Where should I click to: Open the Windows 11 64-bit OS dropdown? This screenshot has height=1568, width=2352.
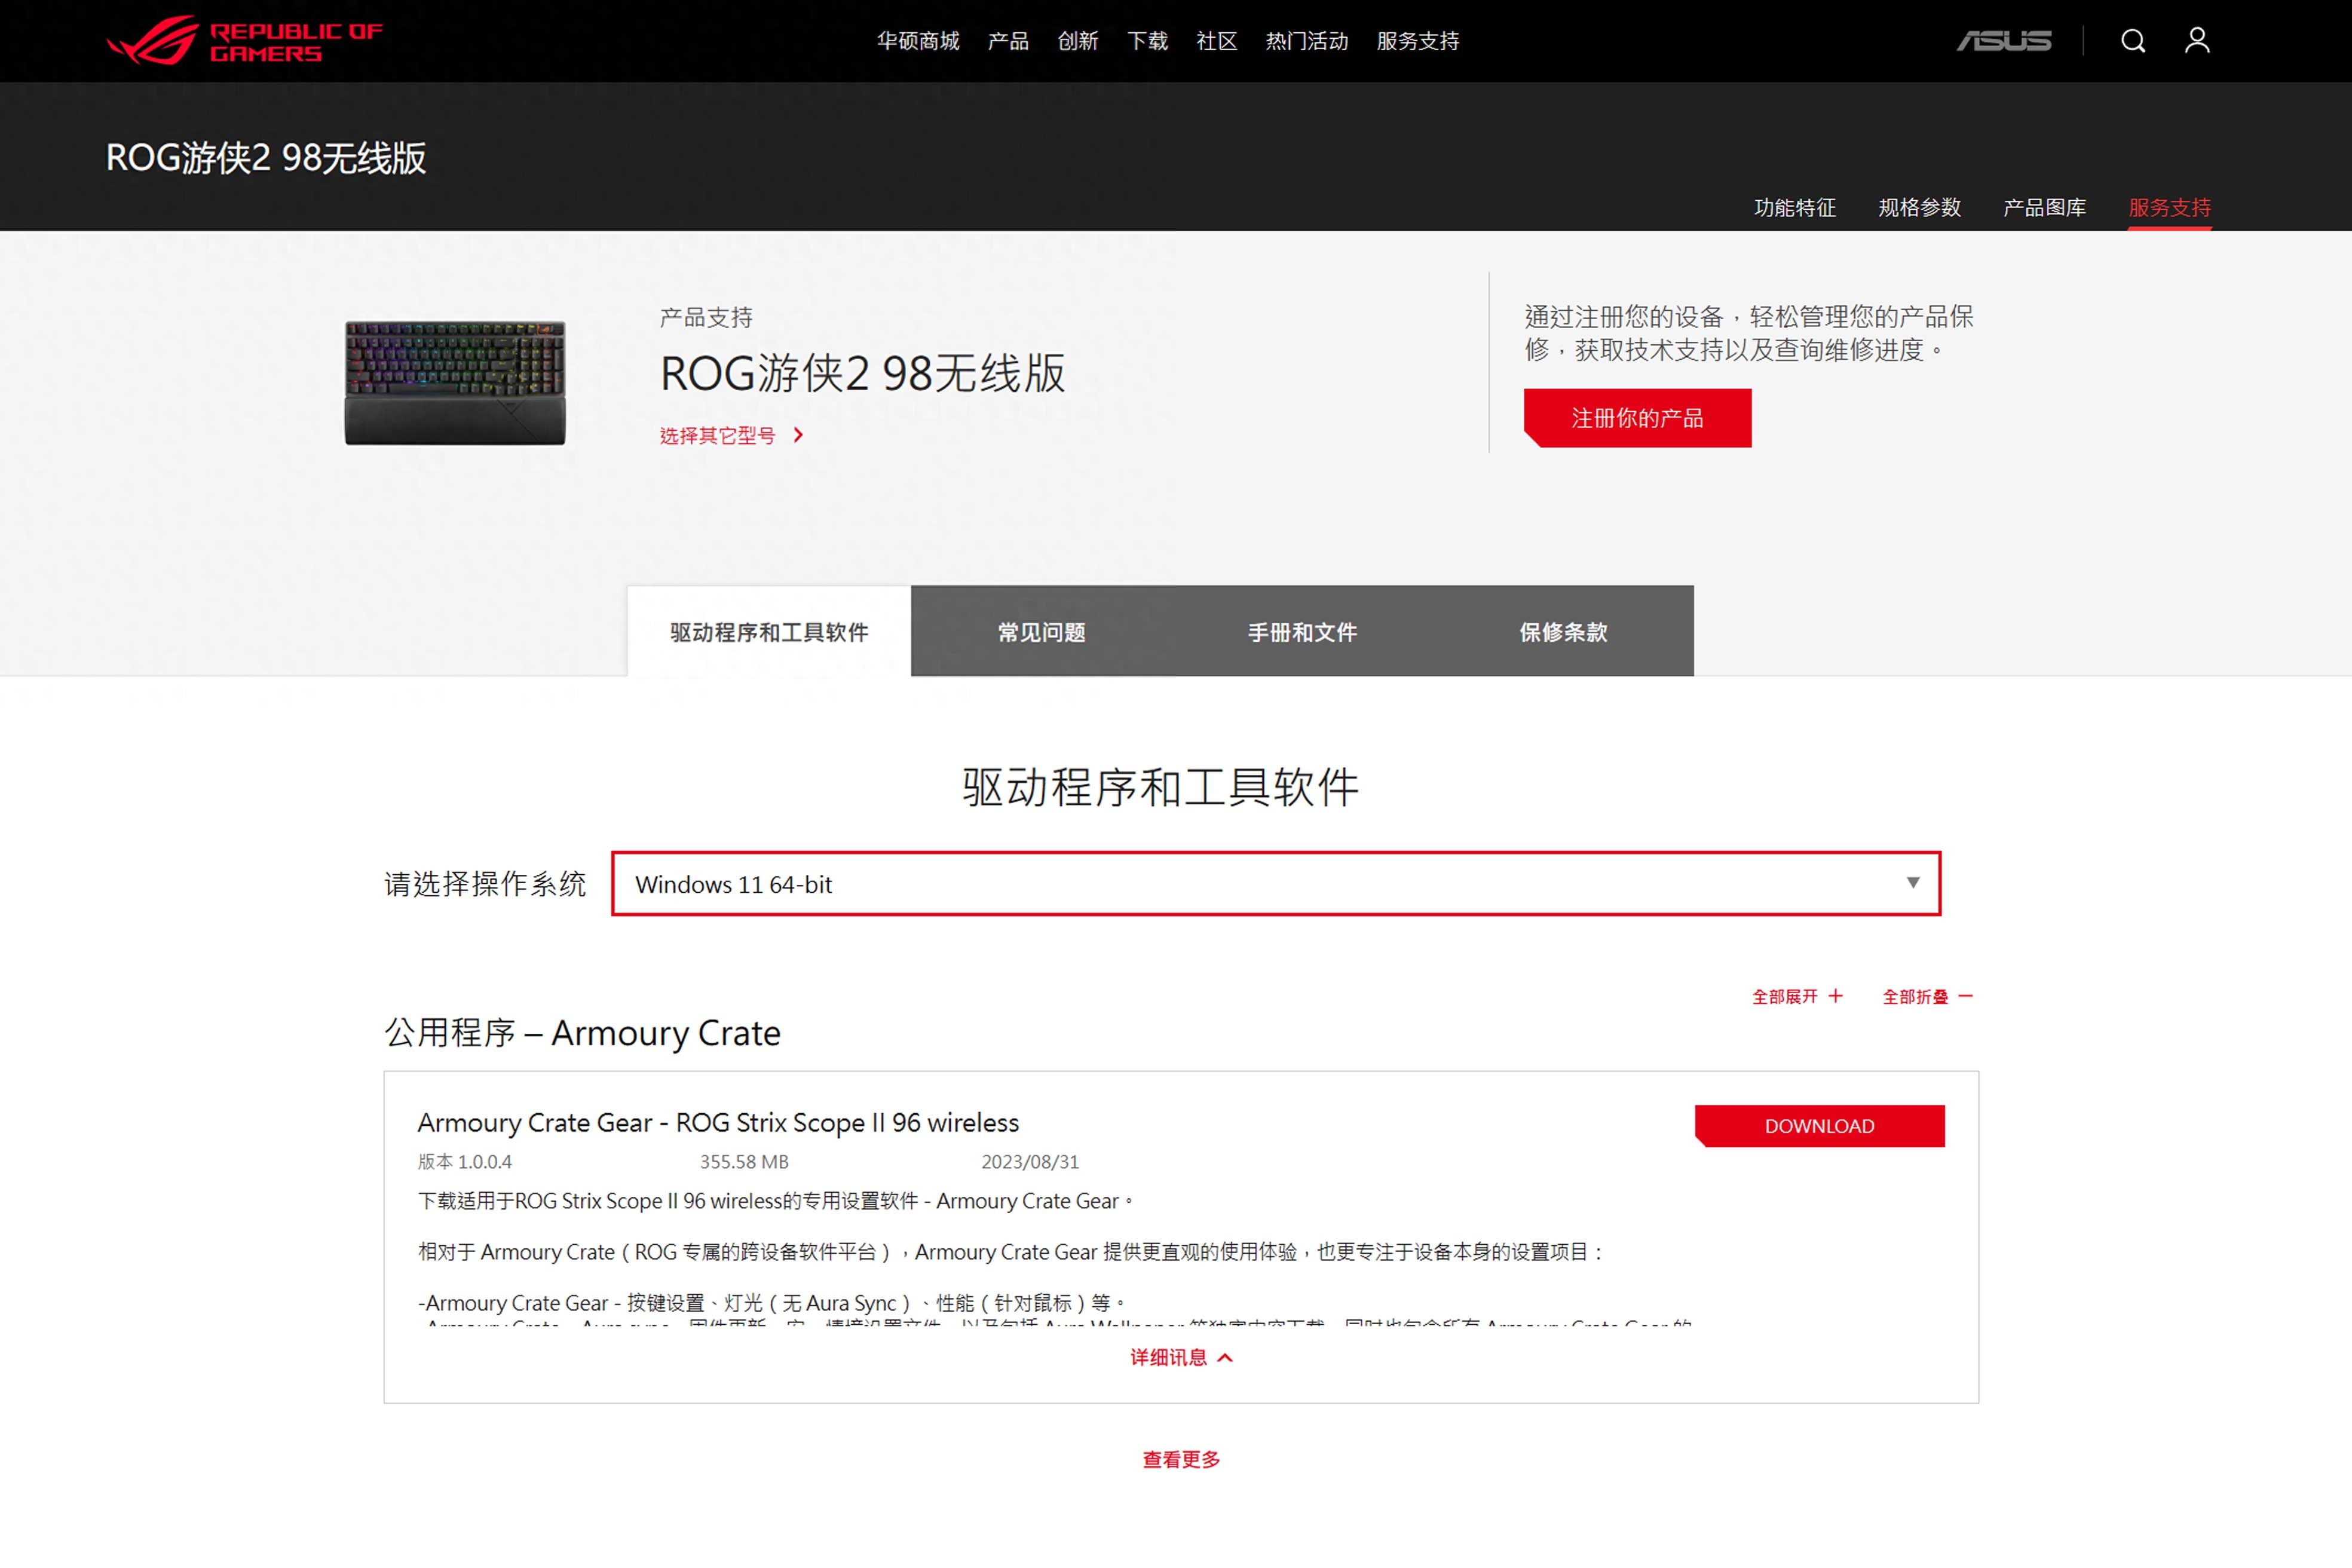[1276, 884]
